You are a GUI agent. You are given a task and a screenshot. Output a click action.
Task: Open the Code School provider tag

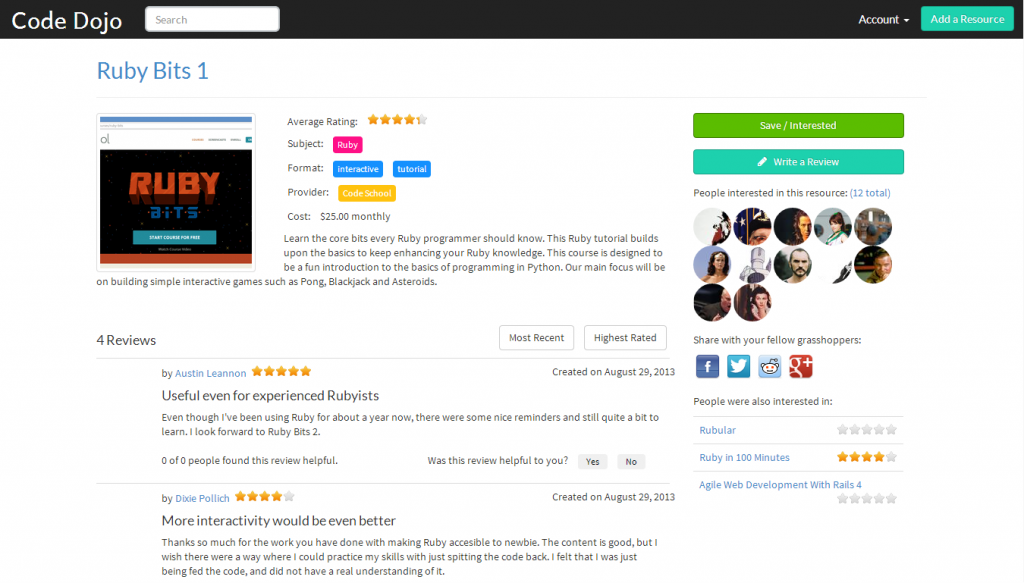click(x=367, y=193)
